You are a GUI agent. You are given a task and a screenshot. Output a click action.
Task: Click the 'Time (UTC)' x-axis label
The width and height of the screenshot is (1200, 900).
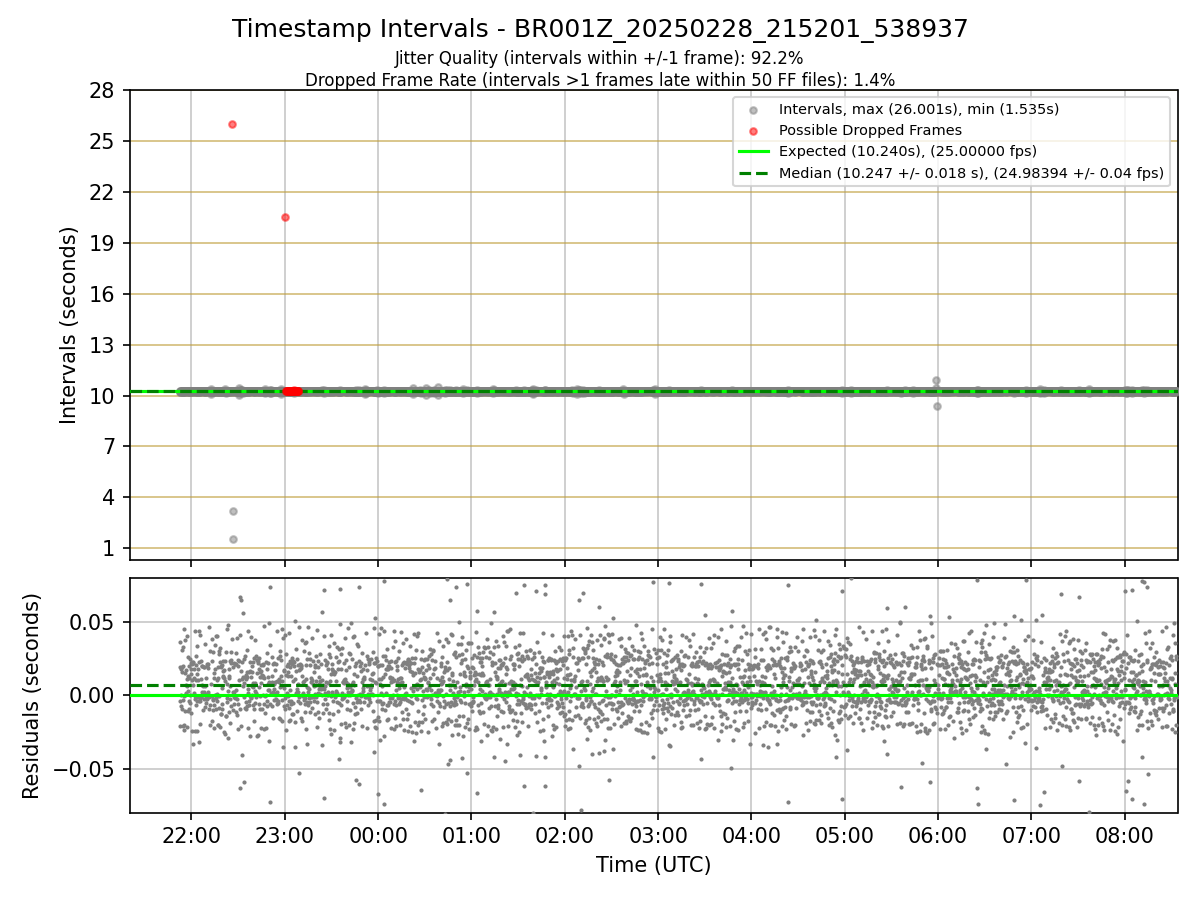point(653,865)
